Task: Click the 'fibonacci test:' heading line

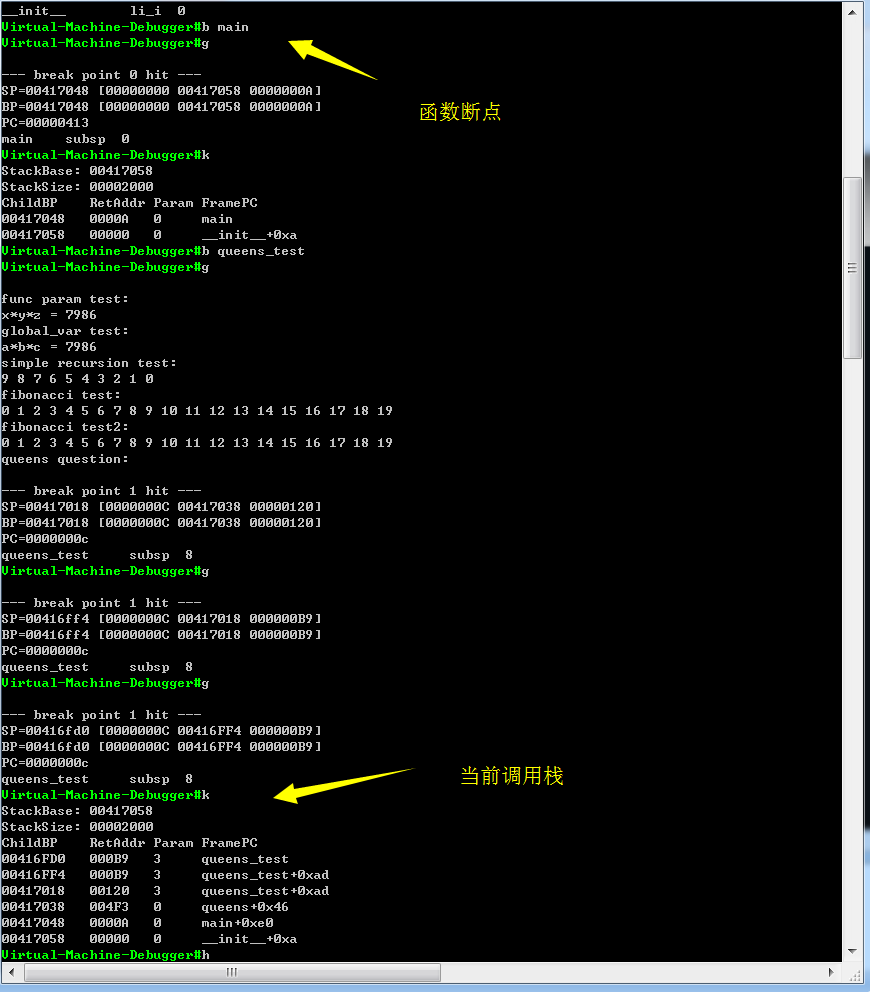Action: pyautogui.click(x=61, y=395)
